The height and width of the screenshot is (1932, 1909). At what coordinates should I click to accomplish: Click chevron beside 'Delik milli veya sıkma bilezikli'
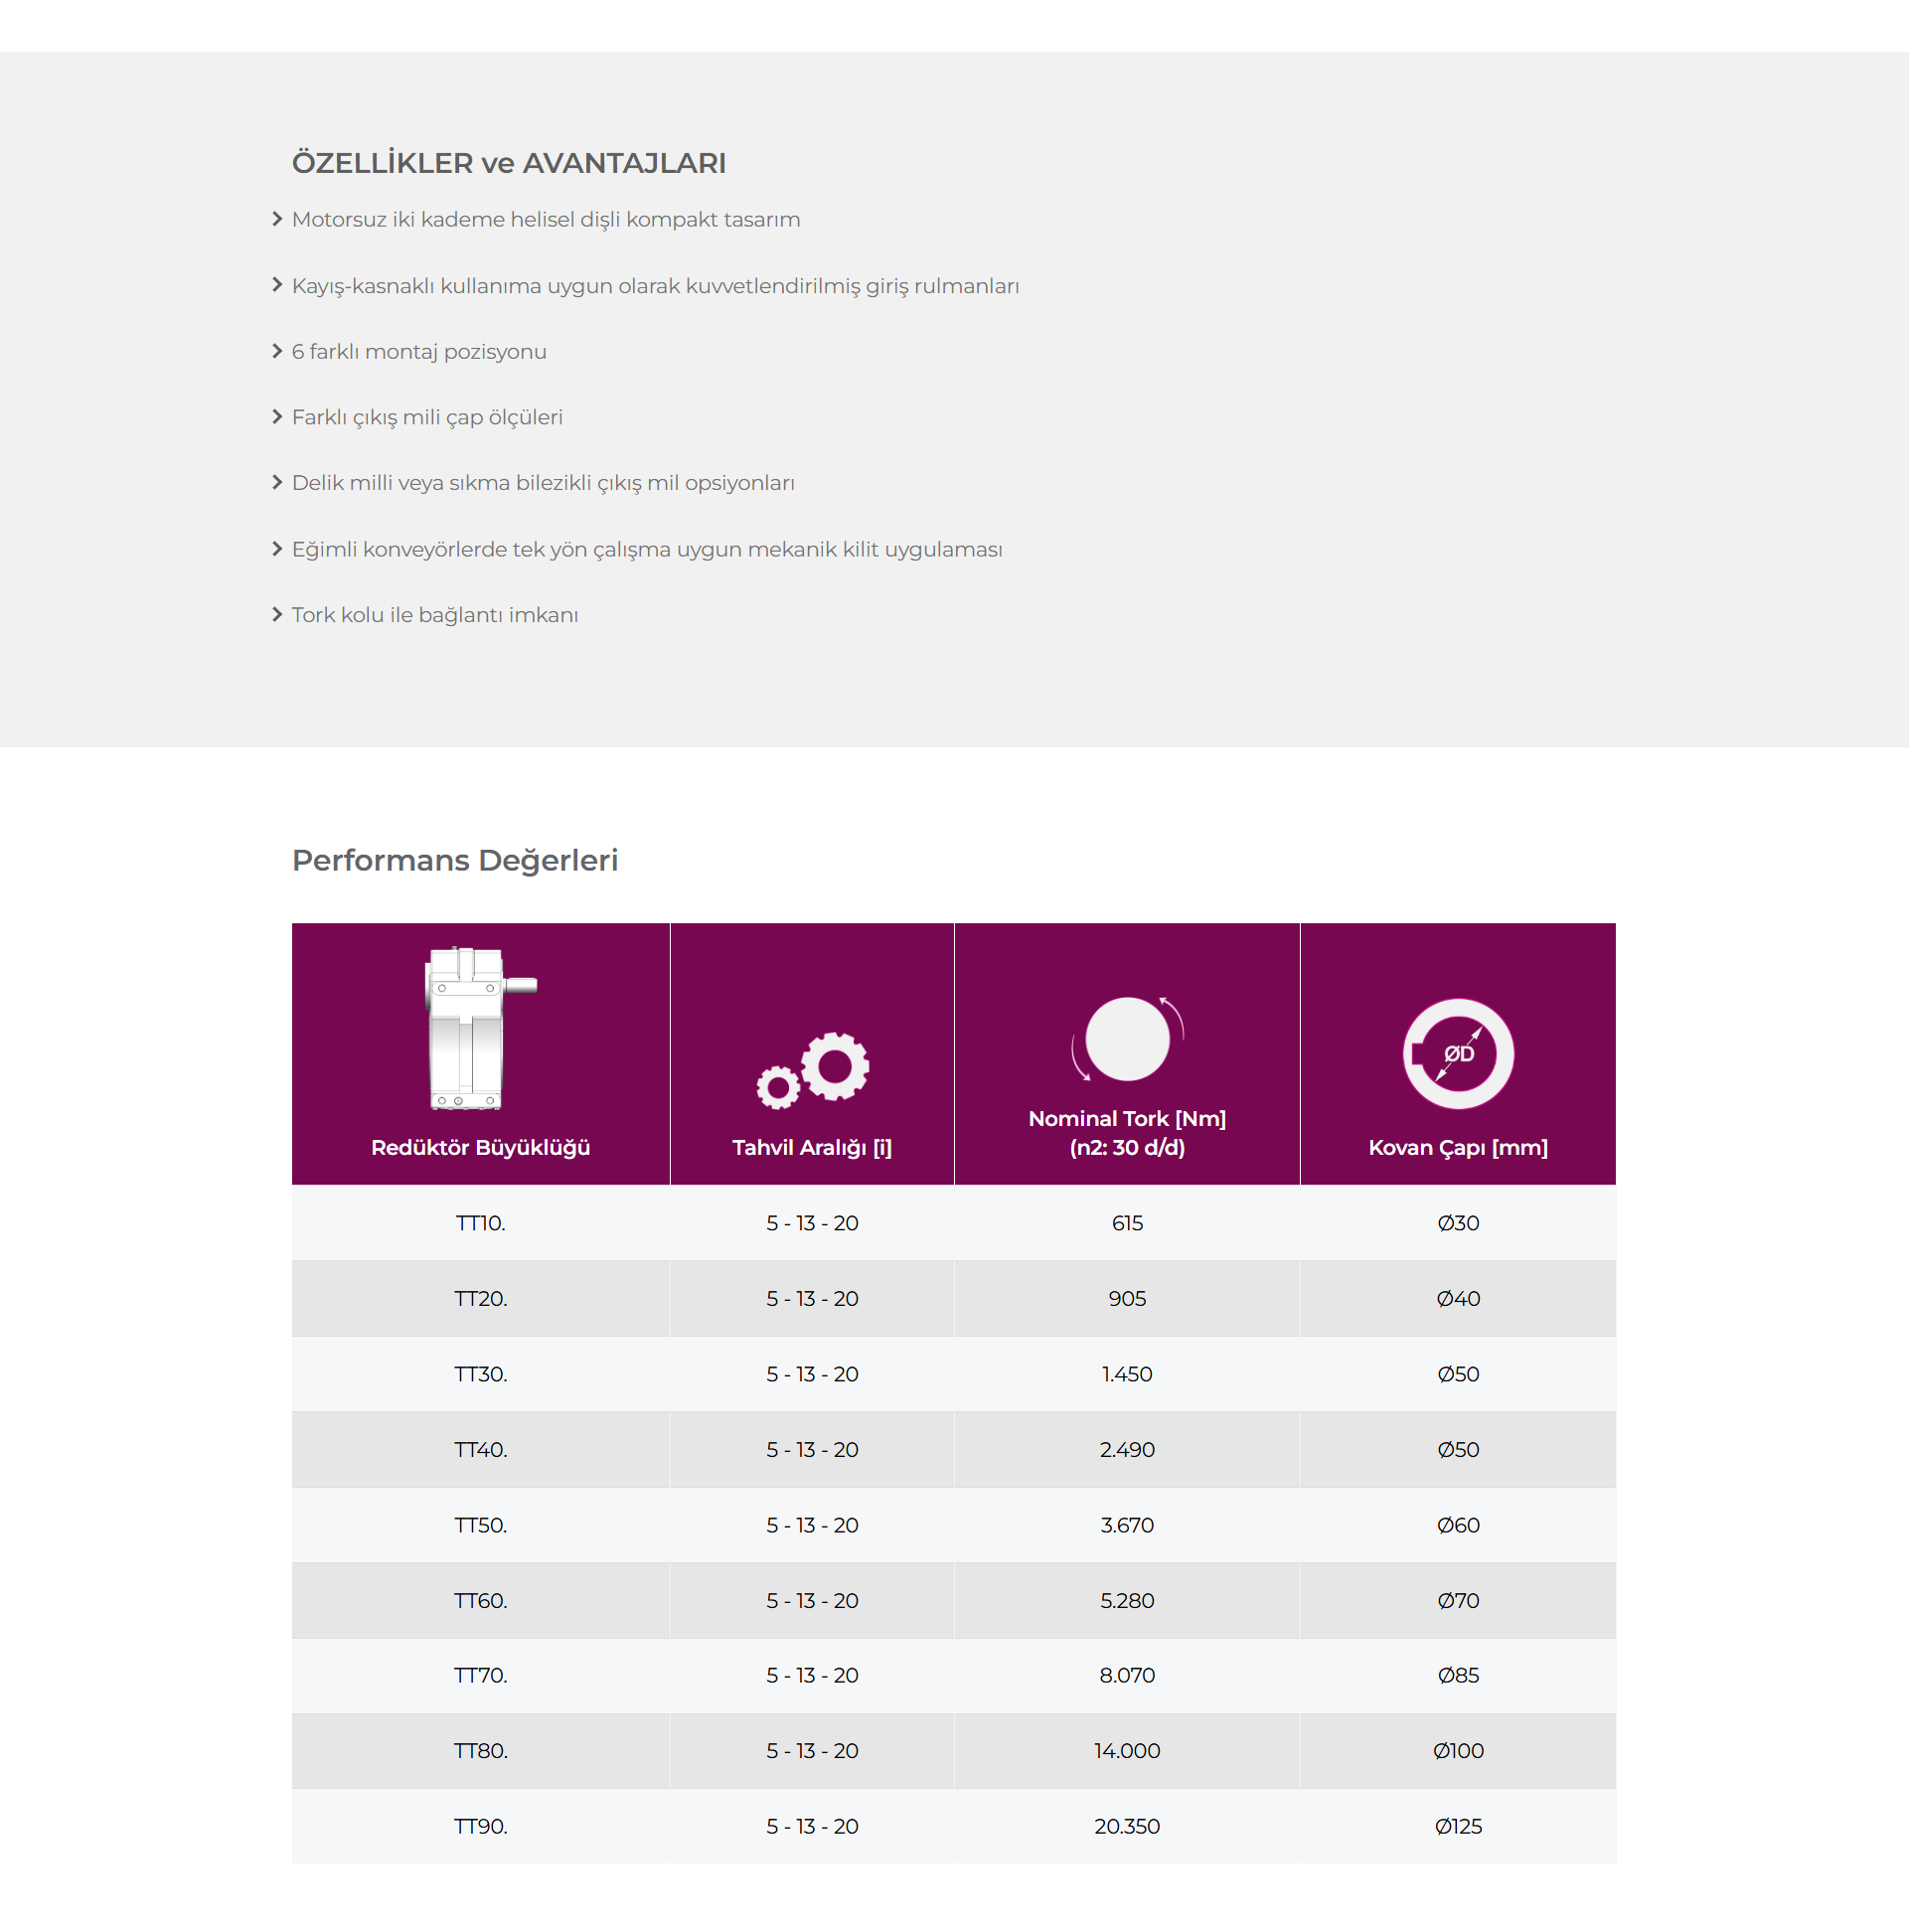[277, 482]
